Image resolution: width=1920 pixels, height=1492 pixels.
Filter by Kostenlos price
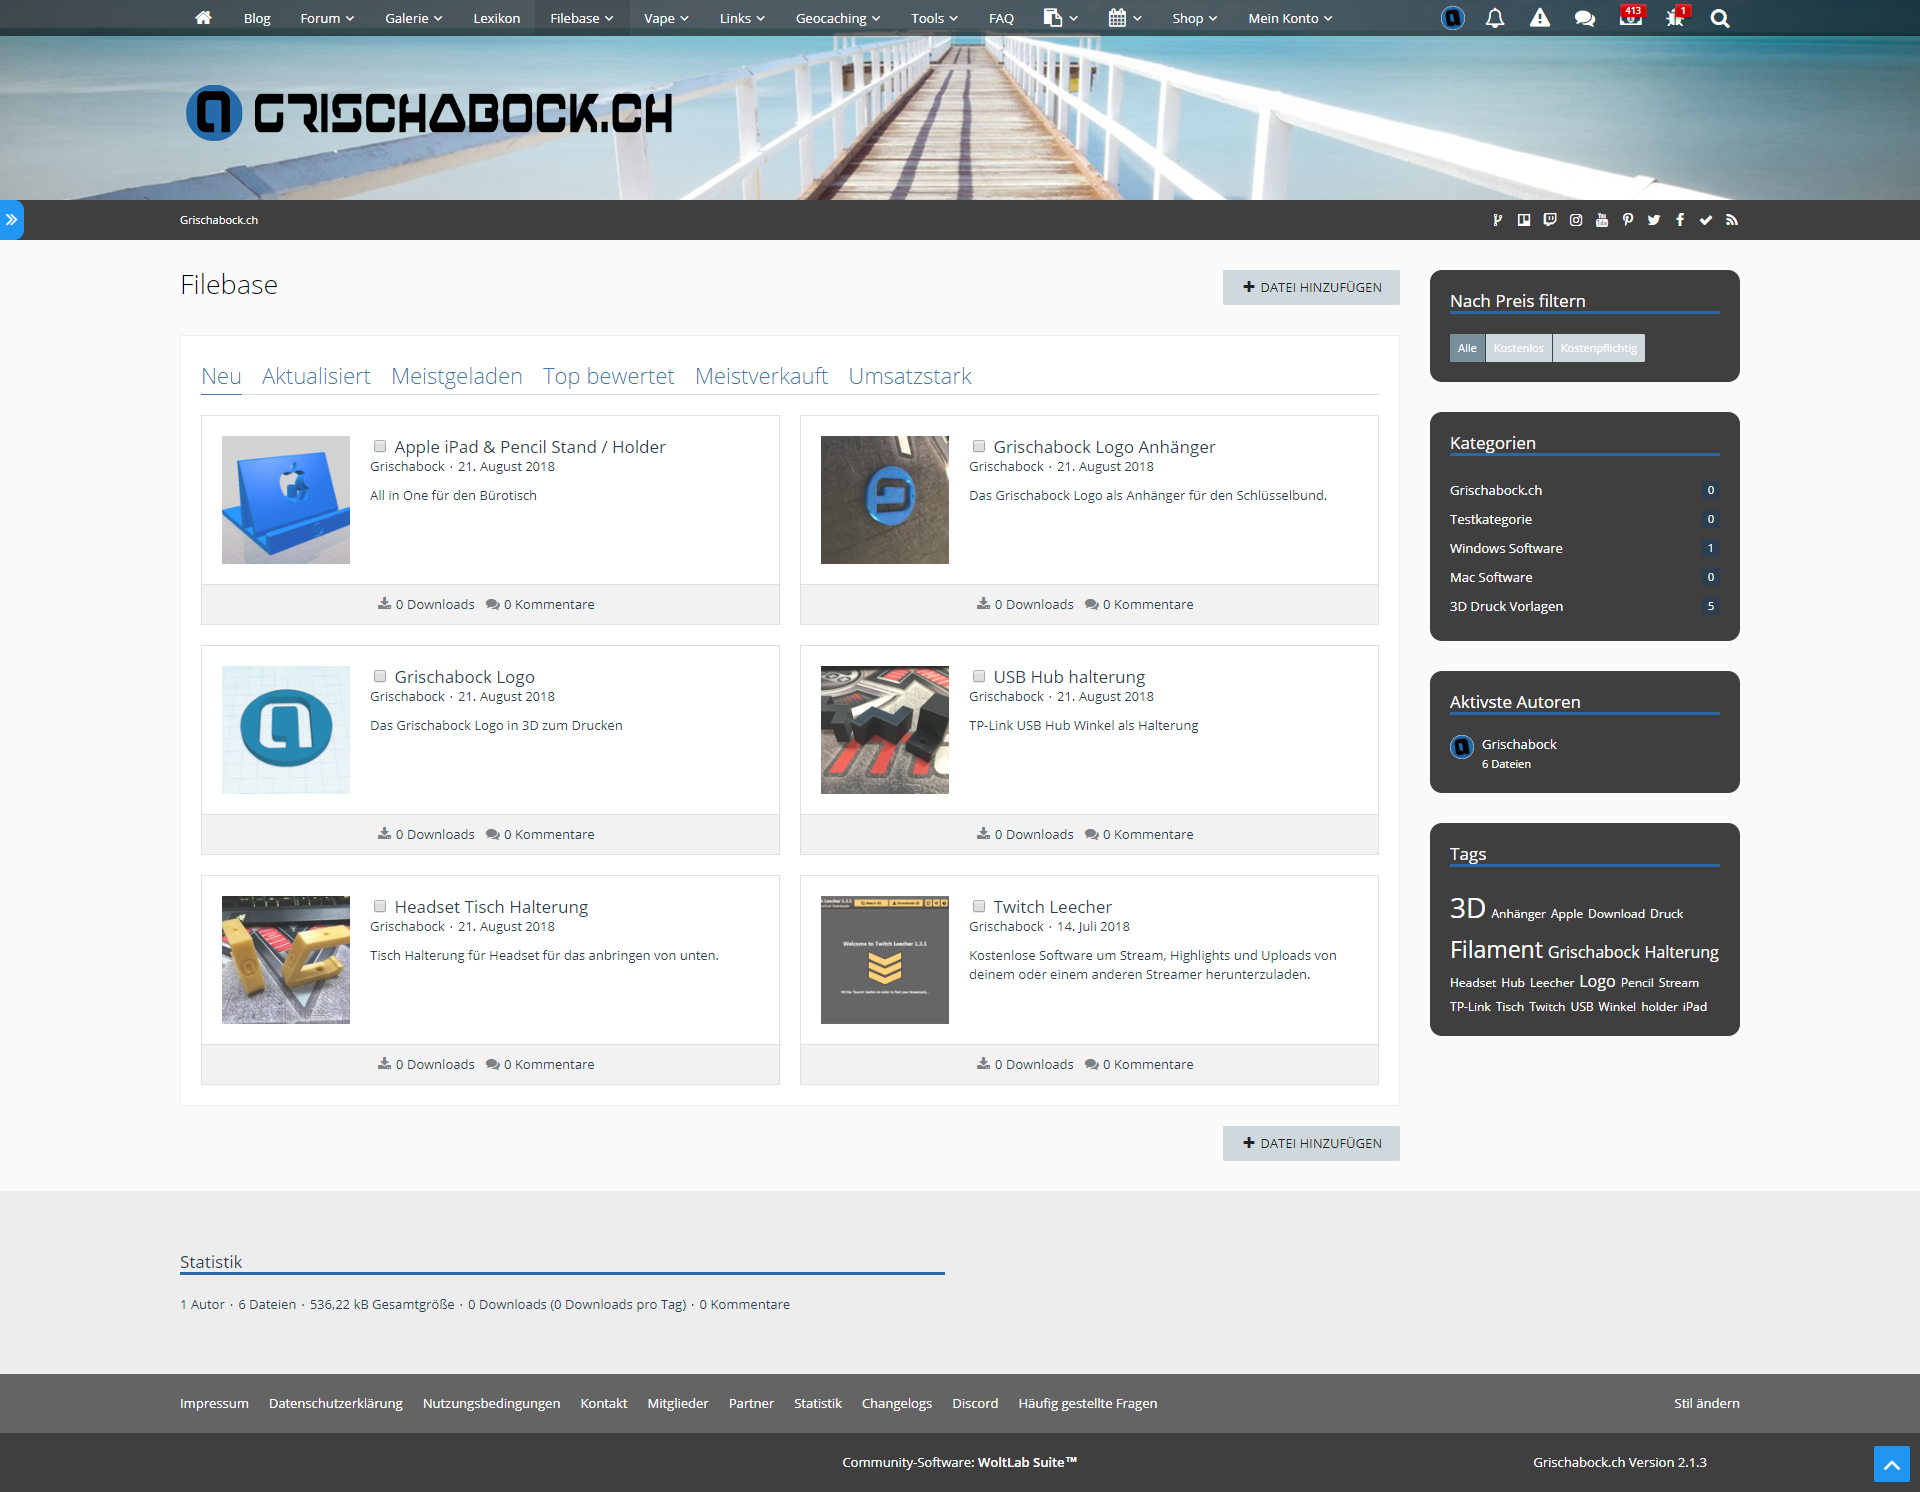click(1518, 348)
